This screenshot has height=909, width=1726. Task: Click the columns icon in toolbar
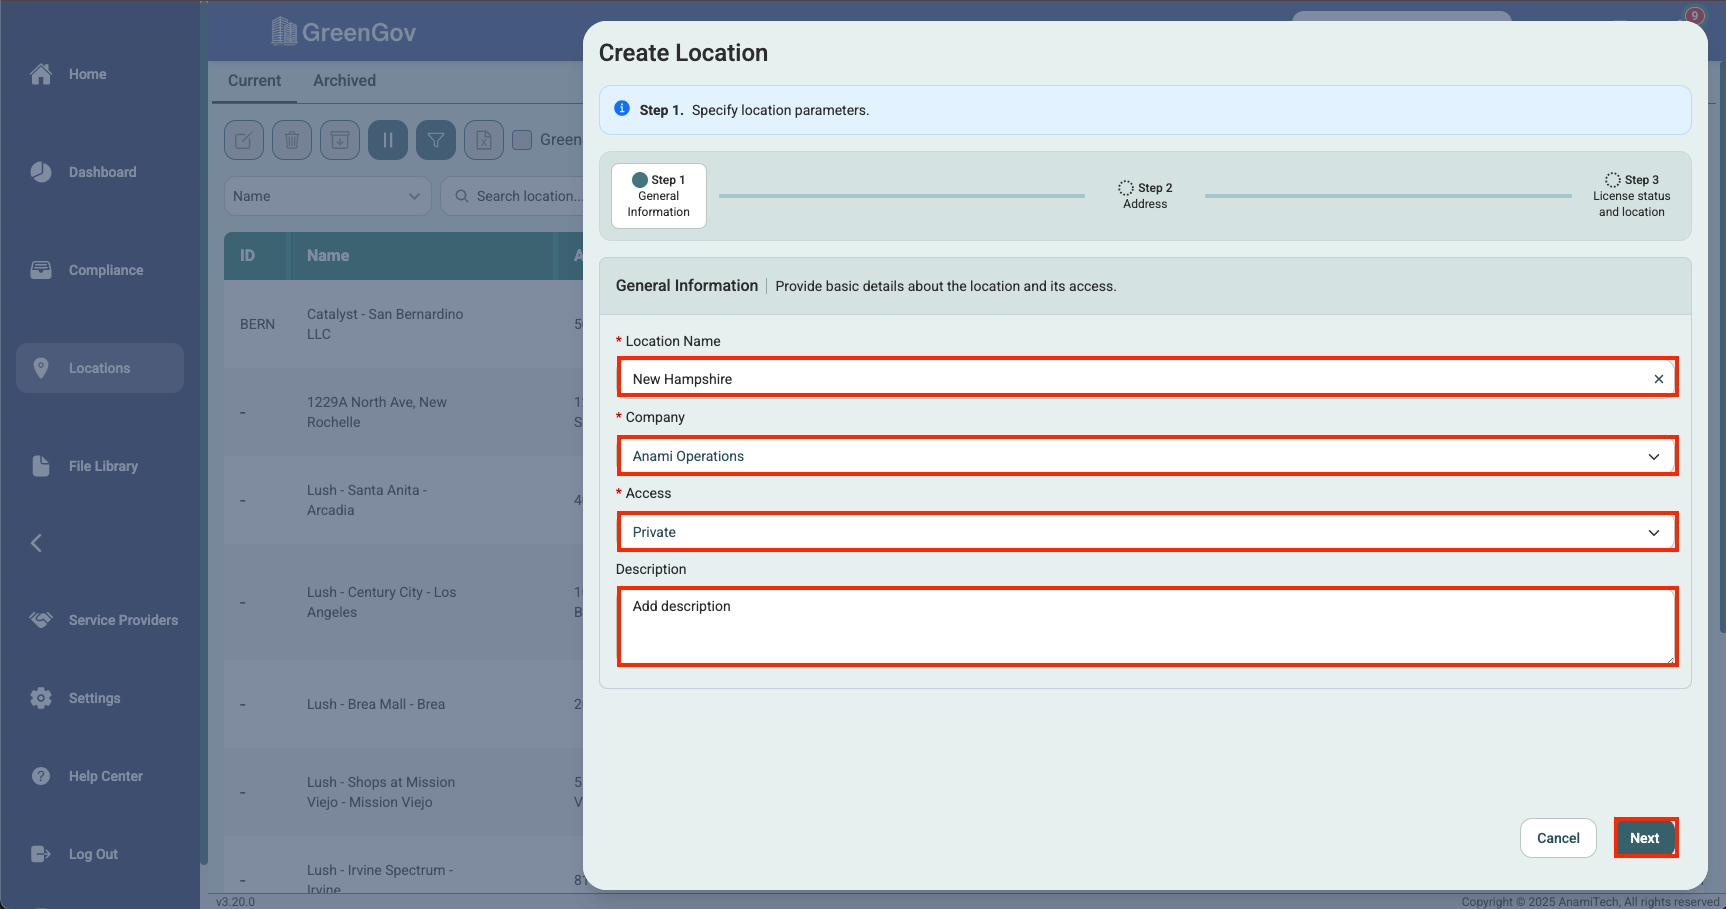click(388, 140)
